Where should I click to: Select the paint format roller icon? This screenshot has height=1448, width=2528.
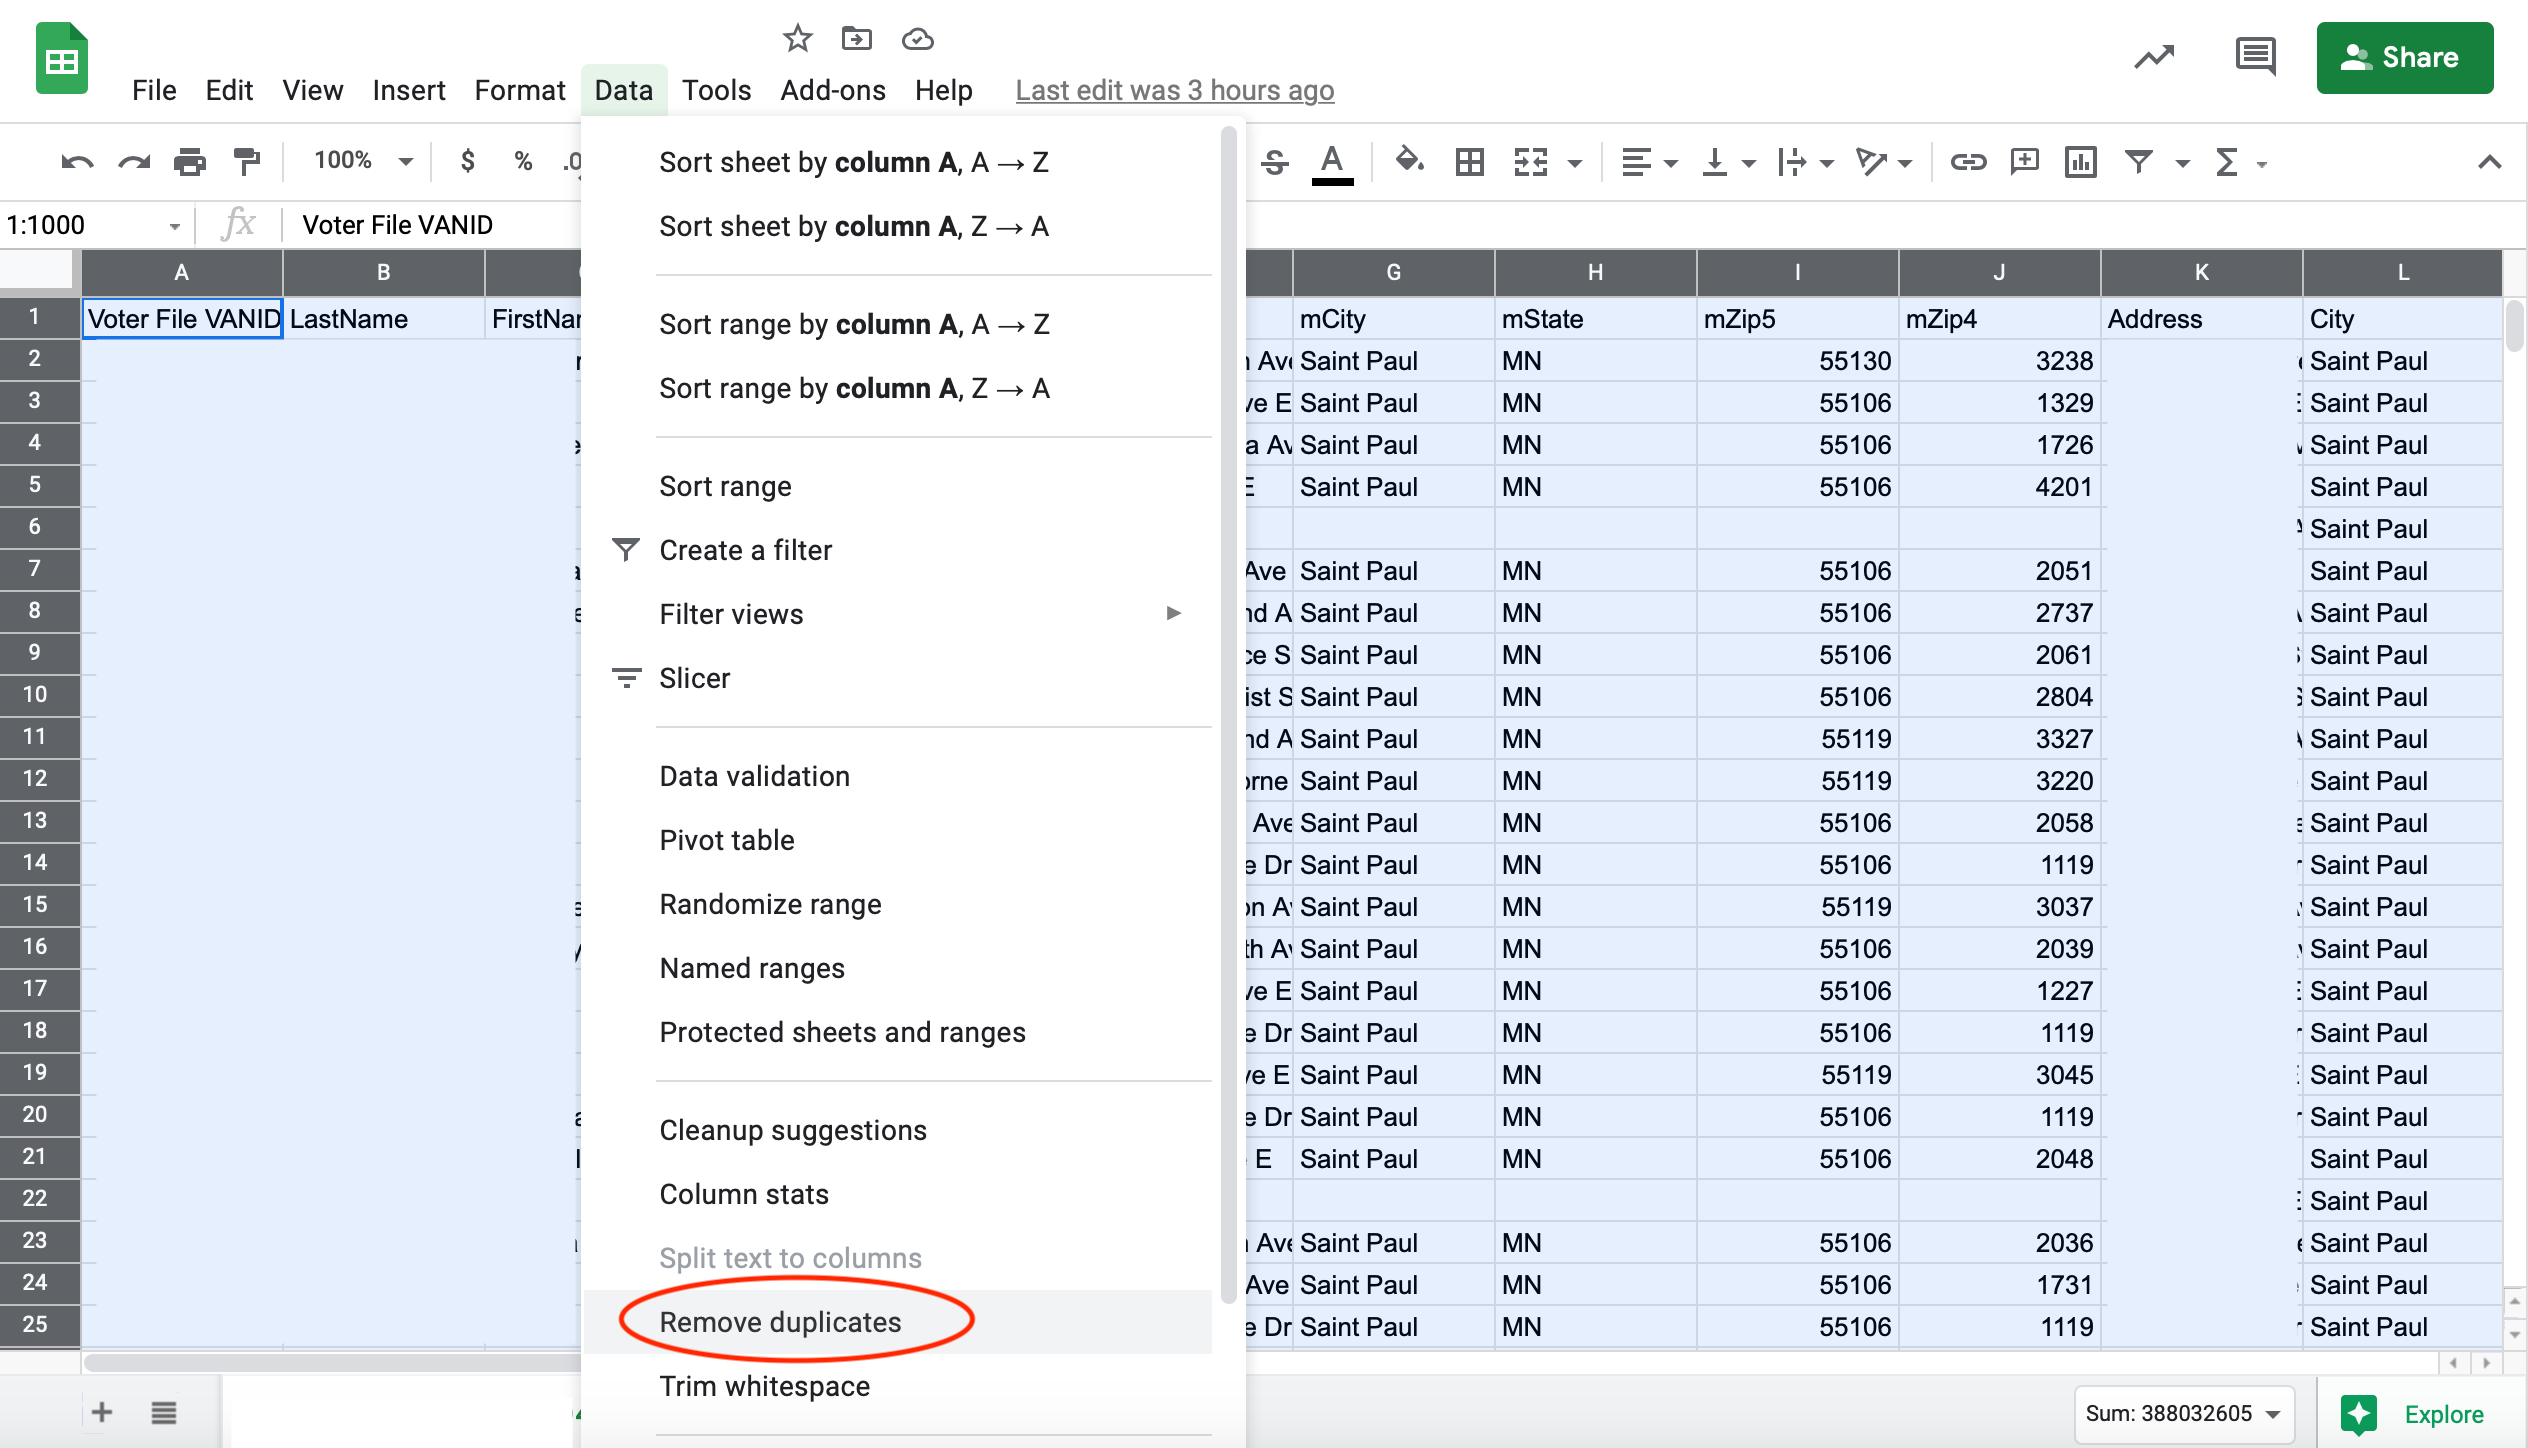(246, 162)
